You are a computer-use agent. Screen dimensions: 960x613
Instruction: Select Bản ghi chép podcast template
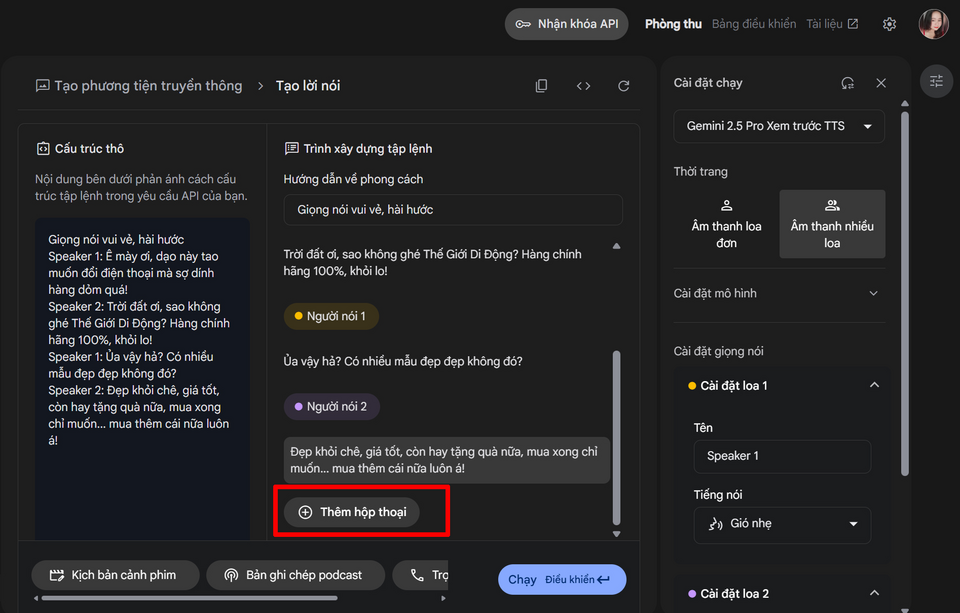[295, 575]
